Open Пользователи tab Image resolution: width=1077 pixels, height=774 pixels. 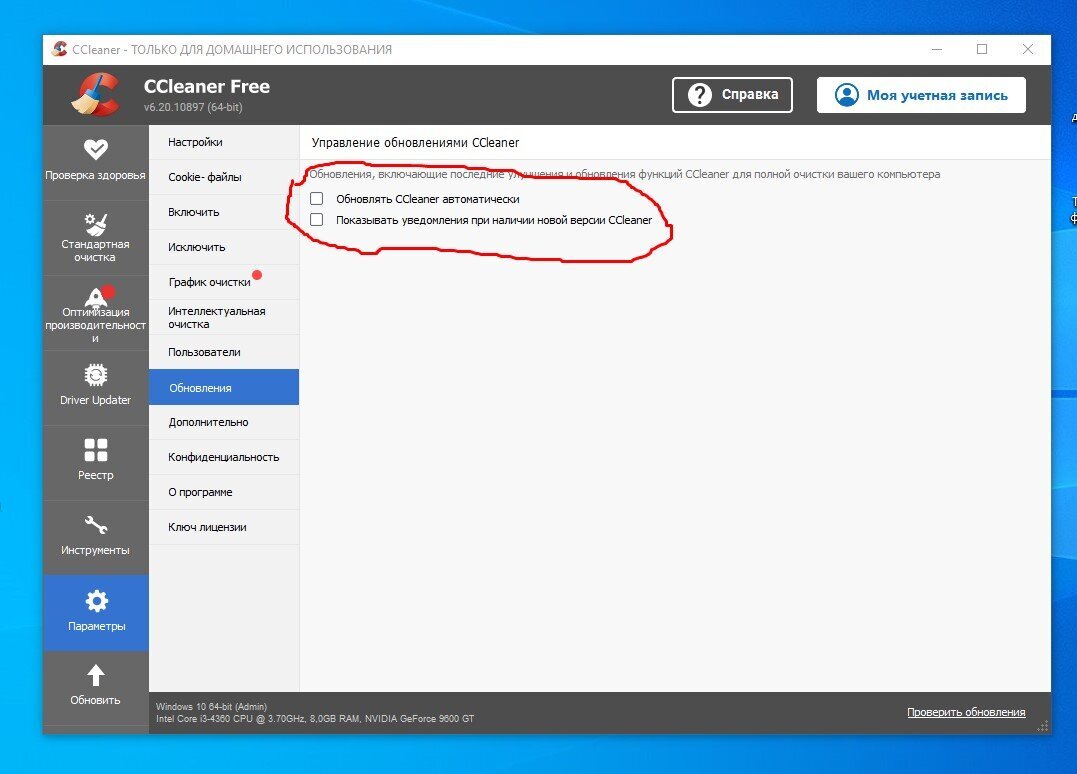(224, 352)
